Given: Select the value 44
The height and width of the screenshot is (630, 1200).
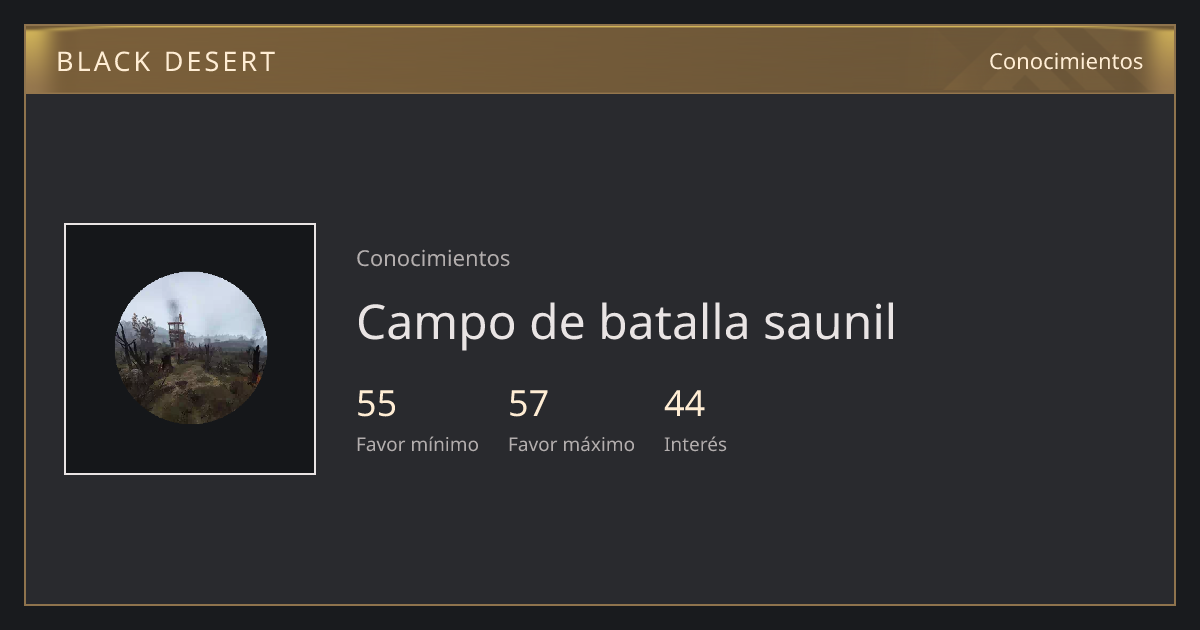Looking at the screenshot, I should tap(684, 404).
